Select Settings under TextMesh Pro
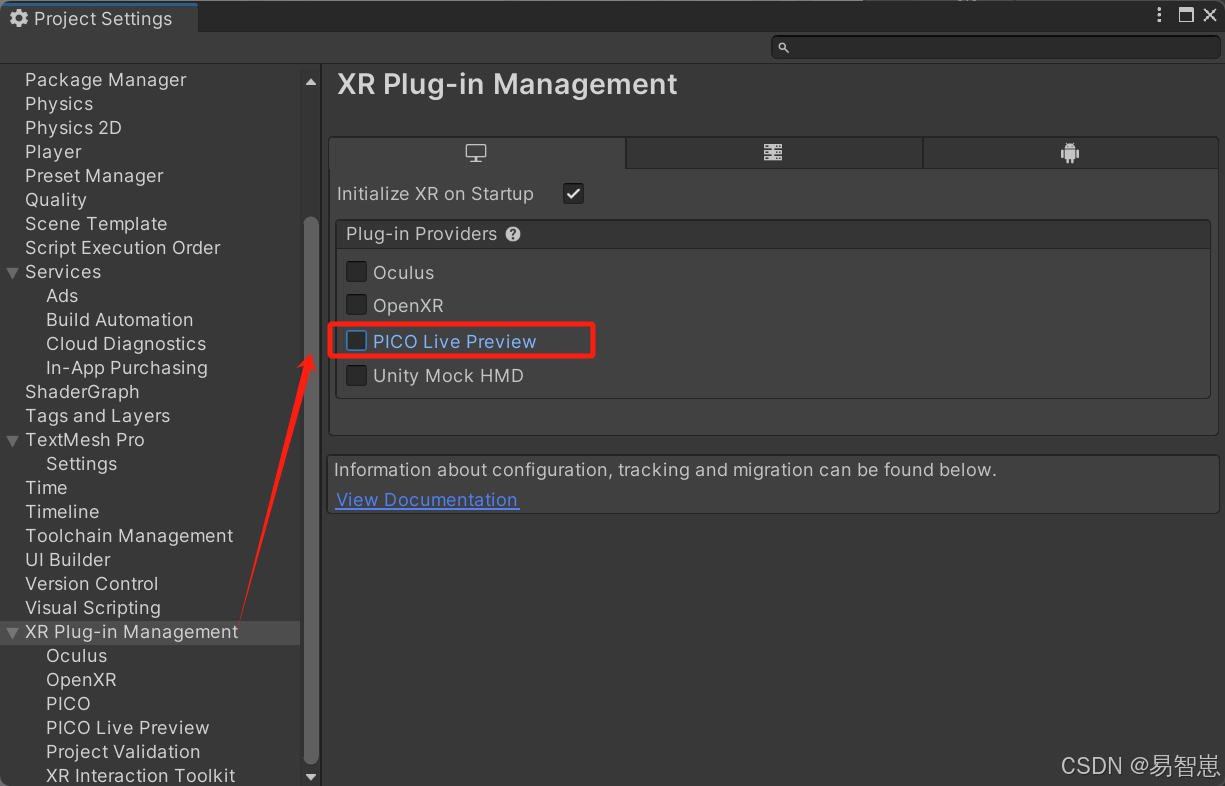The width and height of the screenshot is (1225, 786). (81, 464)
